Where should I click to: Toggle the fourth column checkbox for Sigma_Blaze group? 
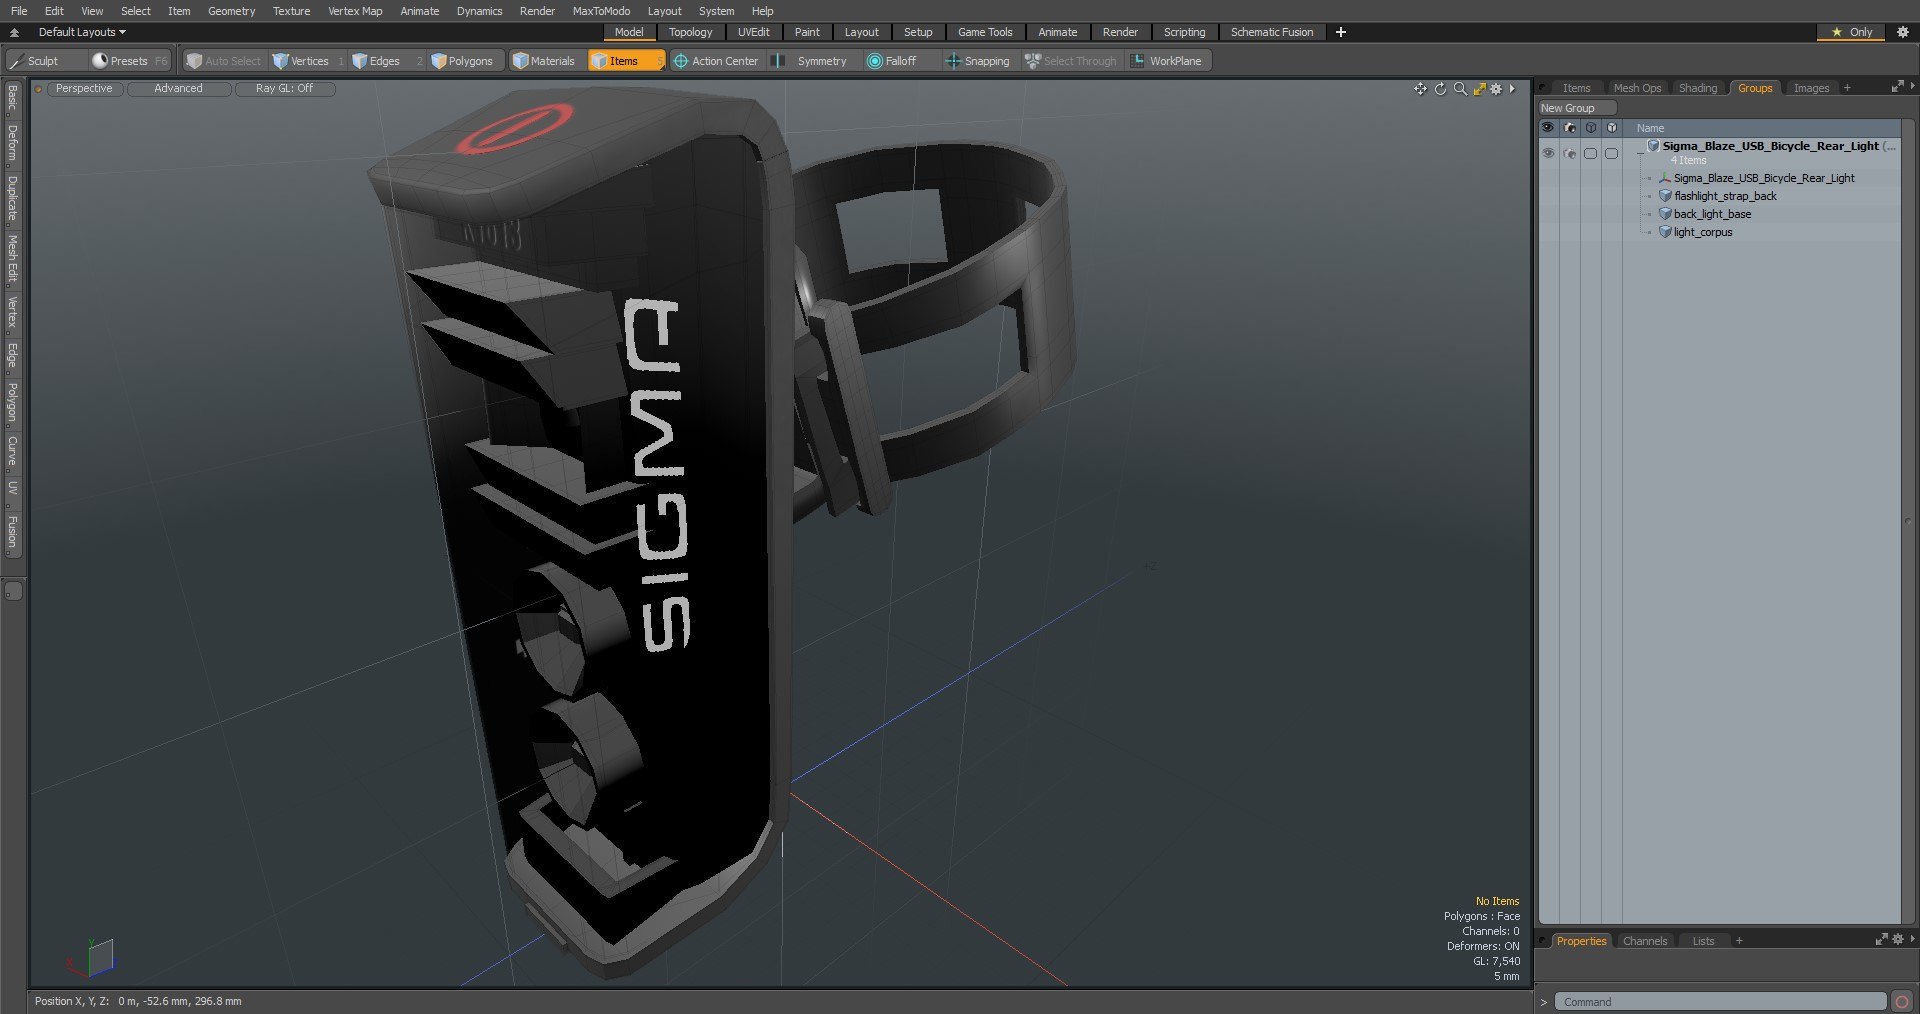[1611, 153]
